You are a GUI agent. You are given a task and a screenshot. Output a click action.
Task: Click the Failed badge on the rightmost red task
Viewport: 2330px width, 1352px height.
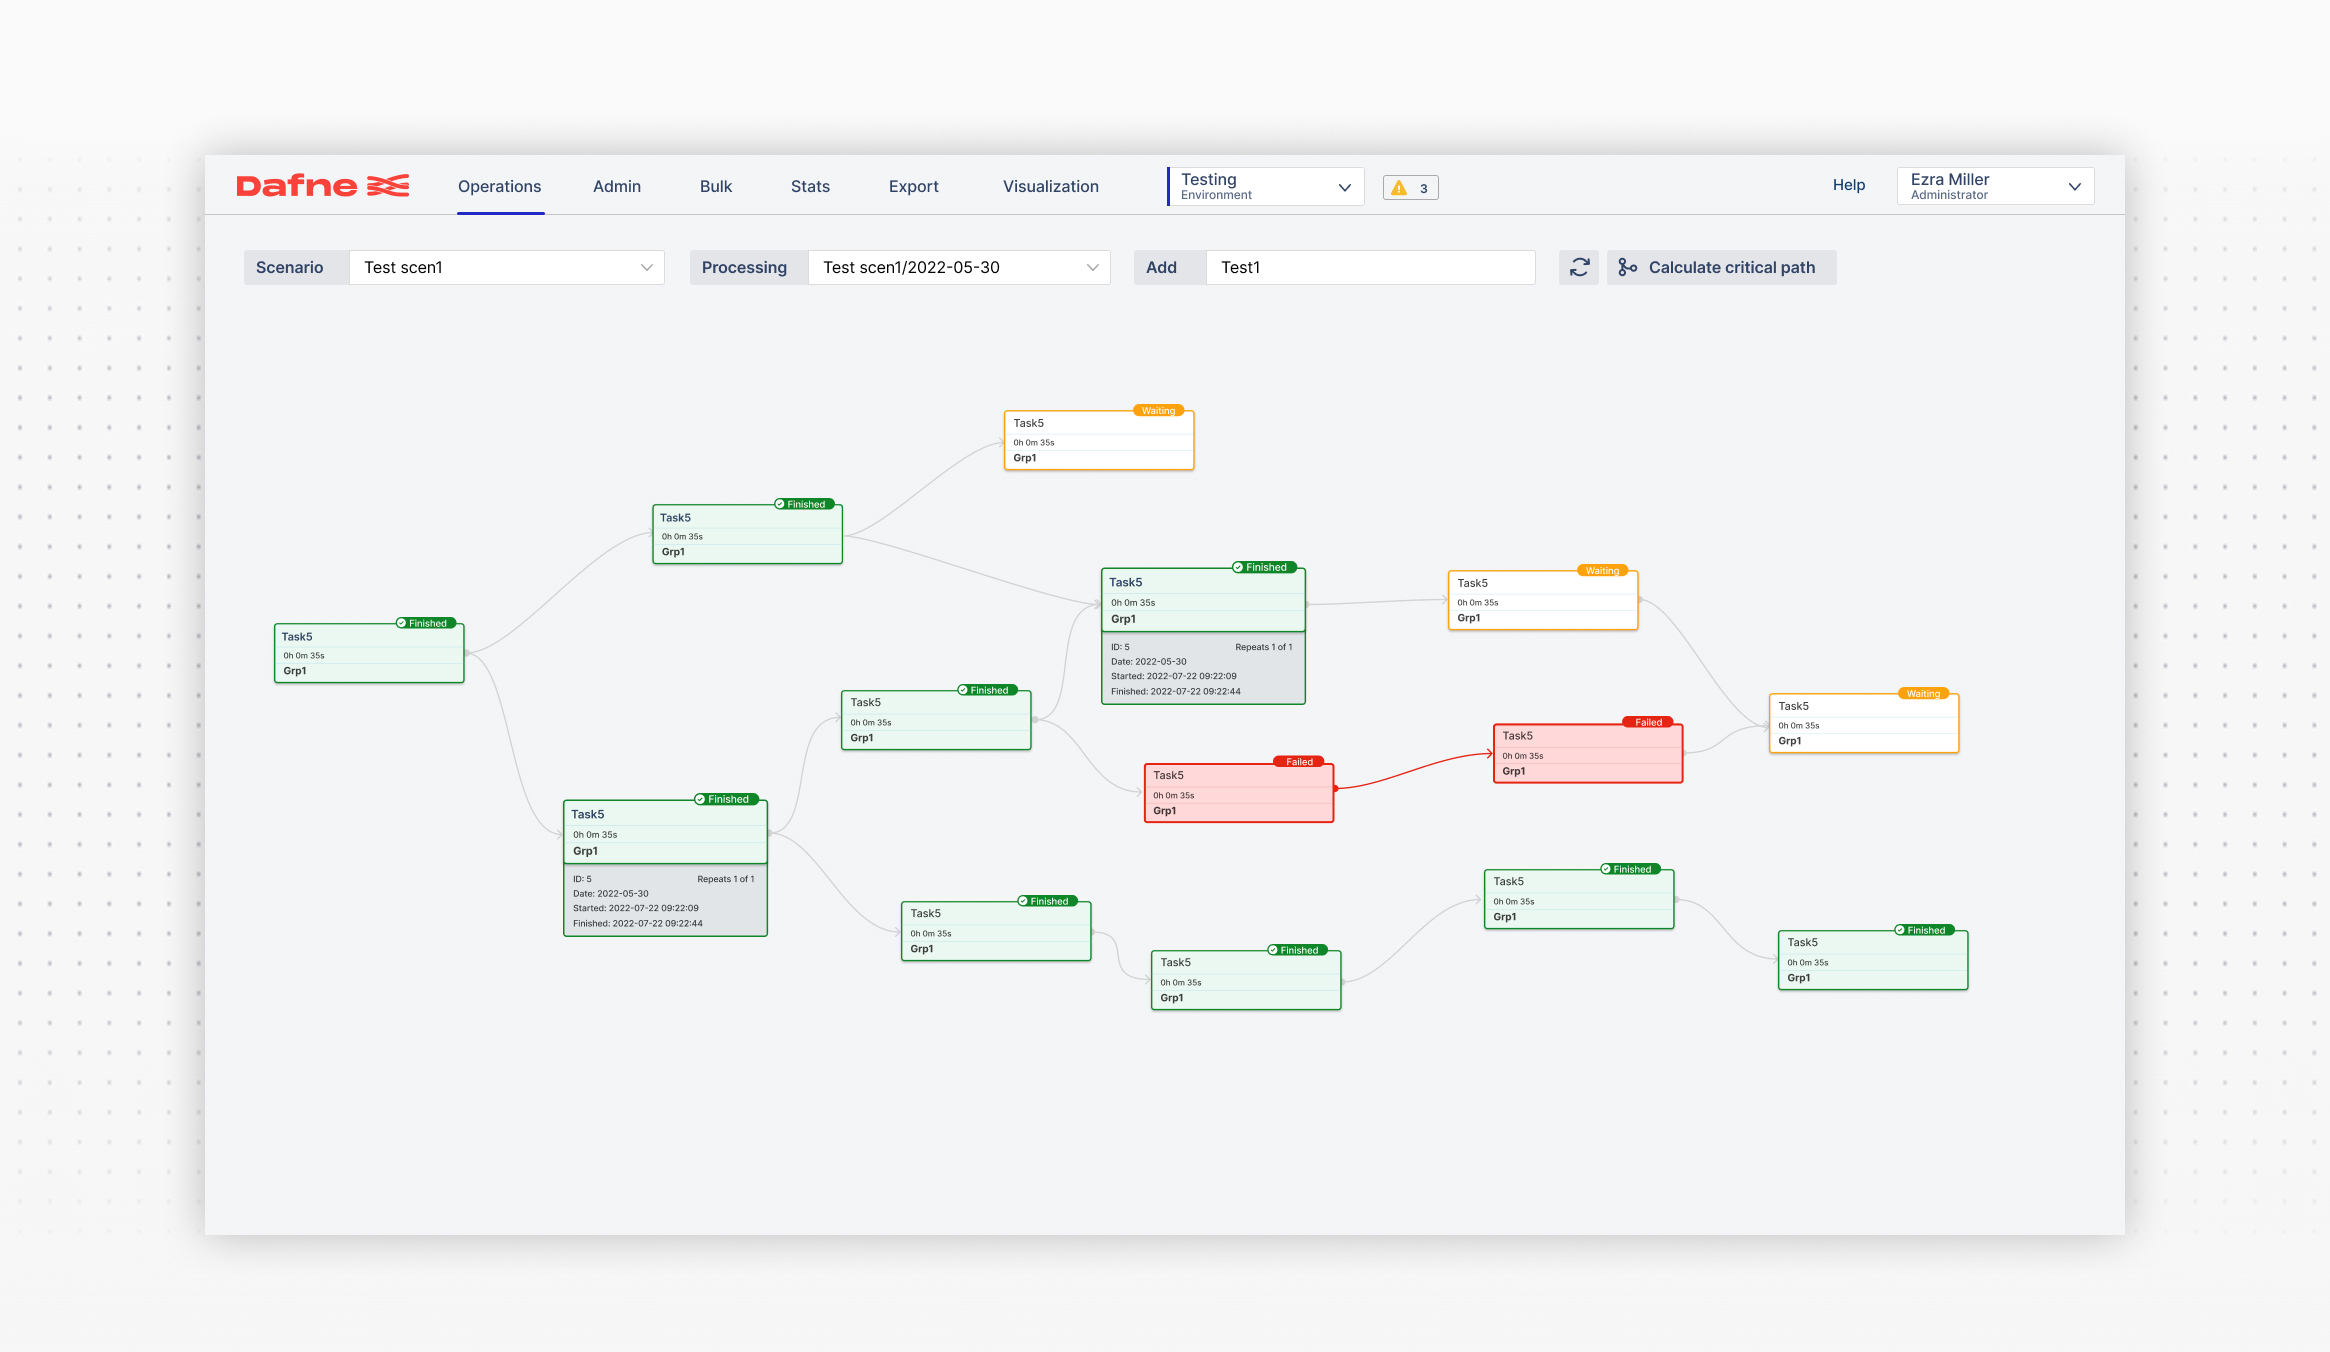1647,722
